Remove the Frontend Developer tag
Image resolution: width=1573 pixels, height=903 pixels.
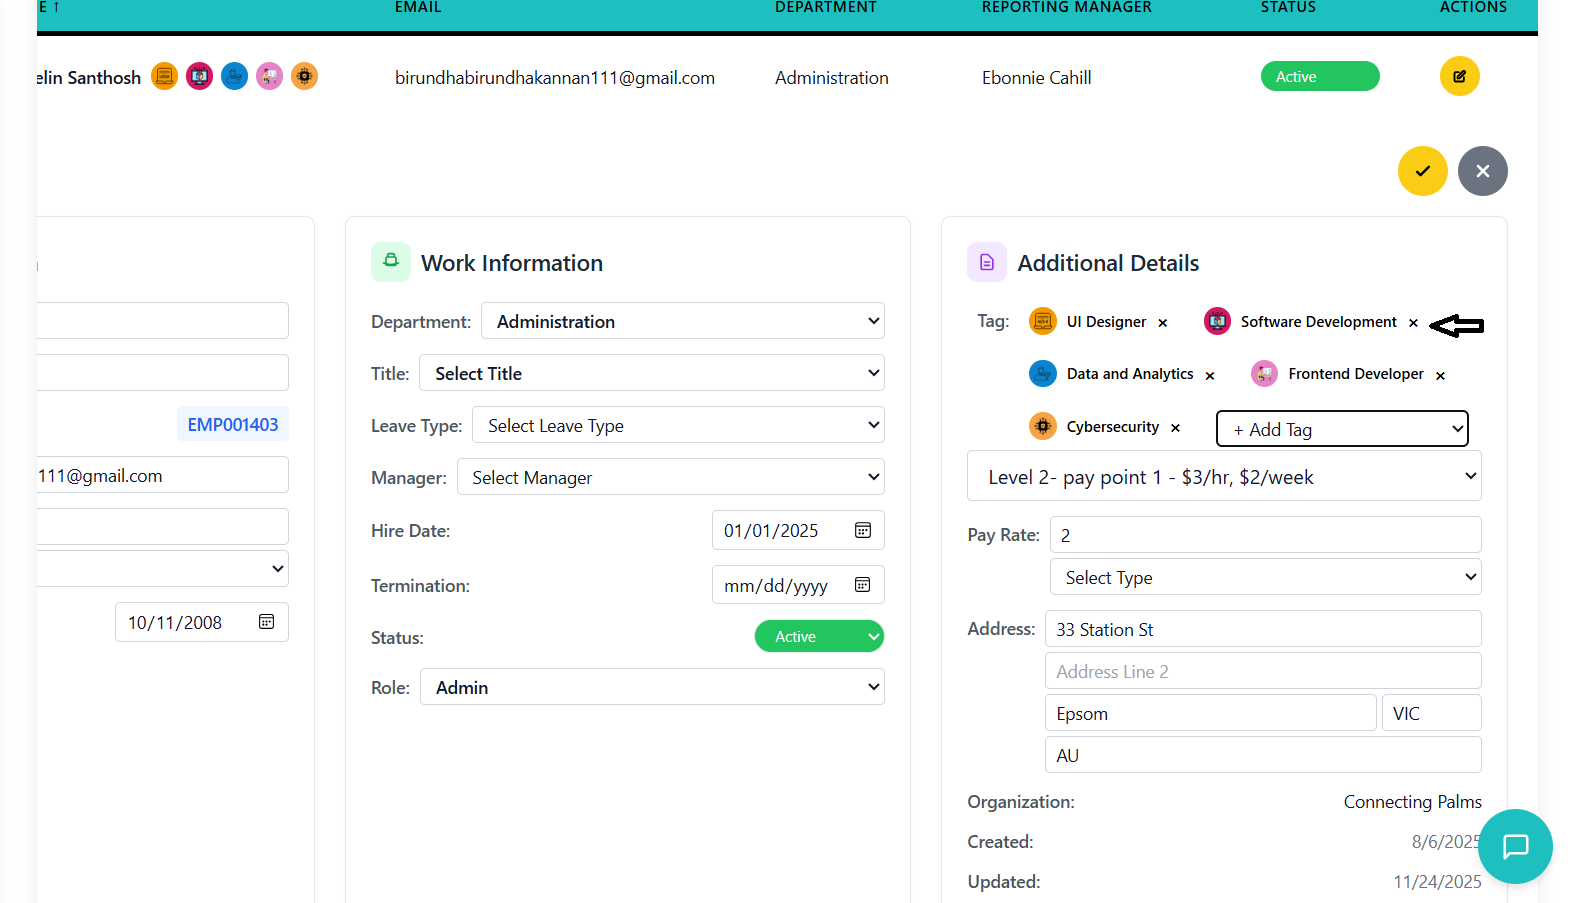(1440, 376)
